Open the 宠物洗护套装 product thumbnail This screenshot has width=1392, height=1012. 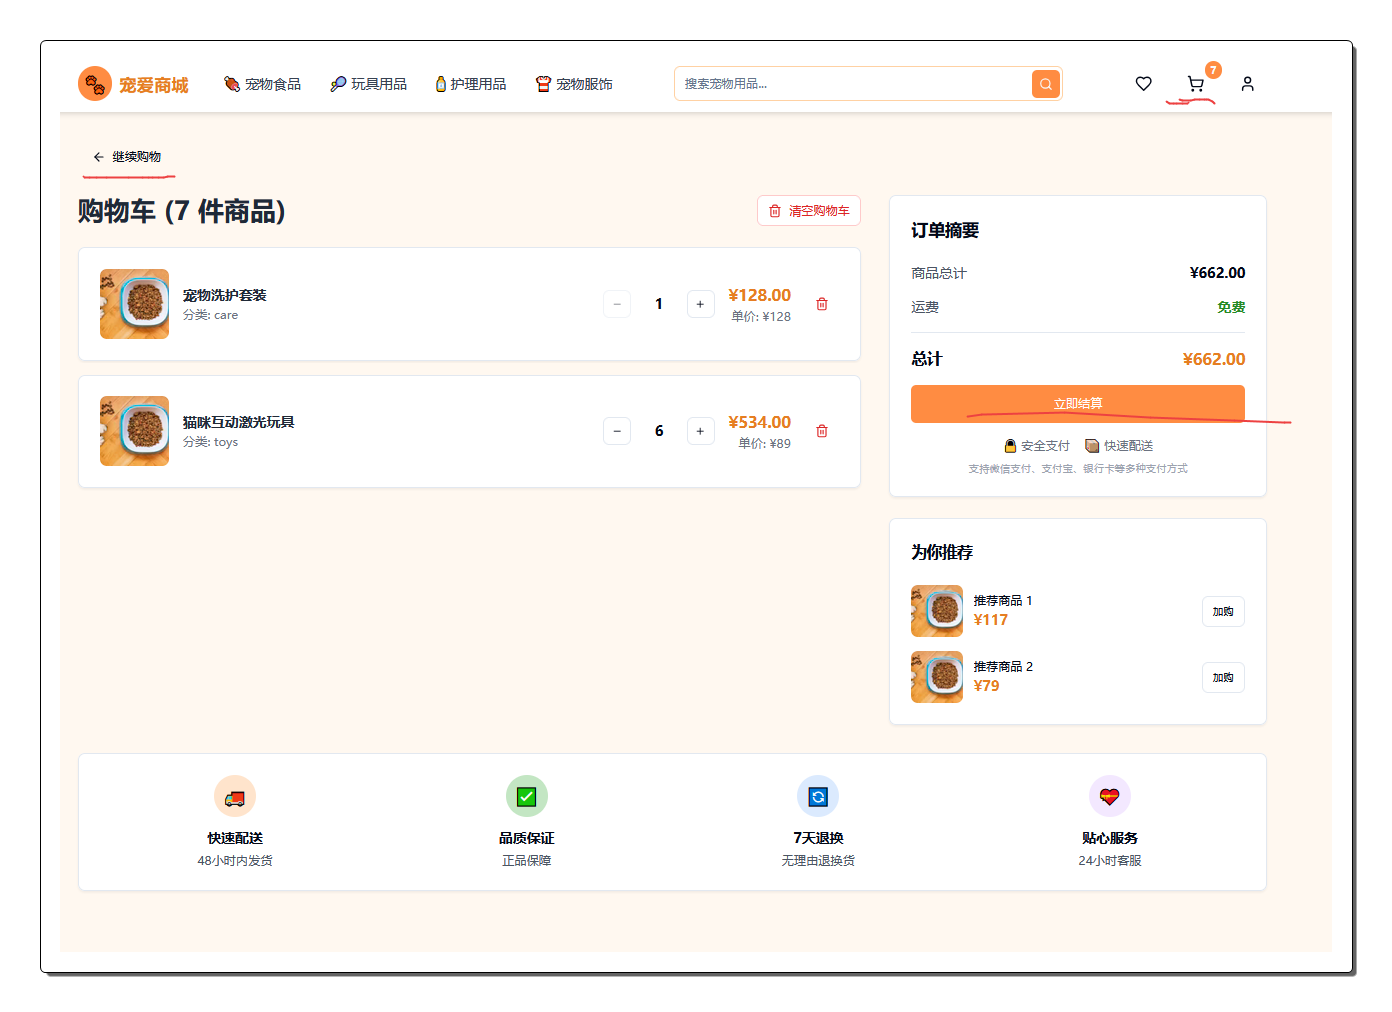point(135,304)
